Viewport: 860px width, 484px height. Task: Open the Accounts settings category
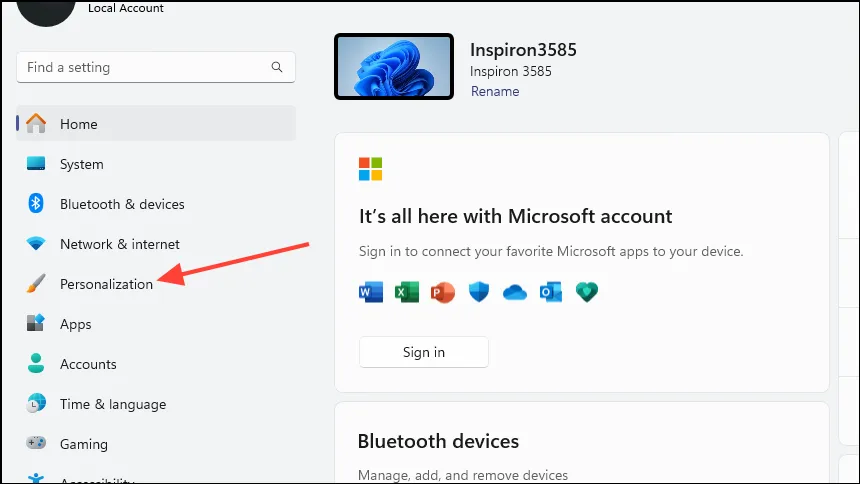pos(88,364)
